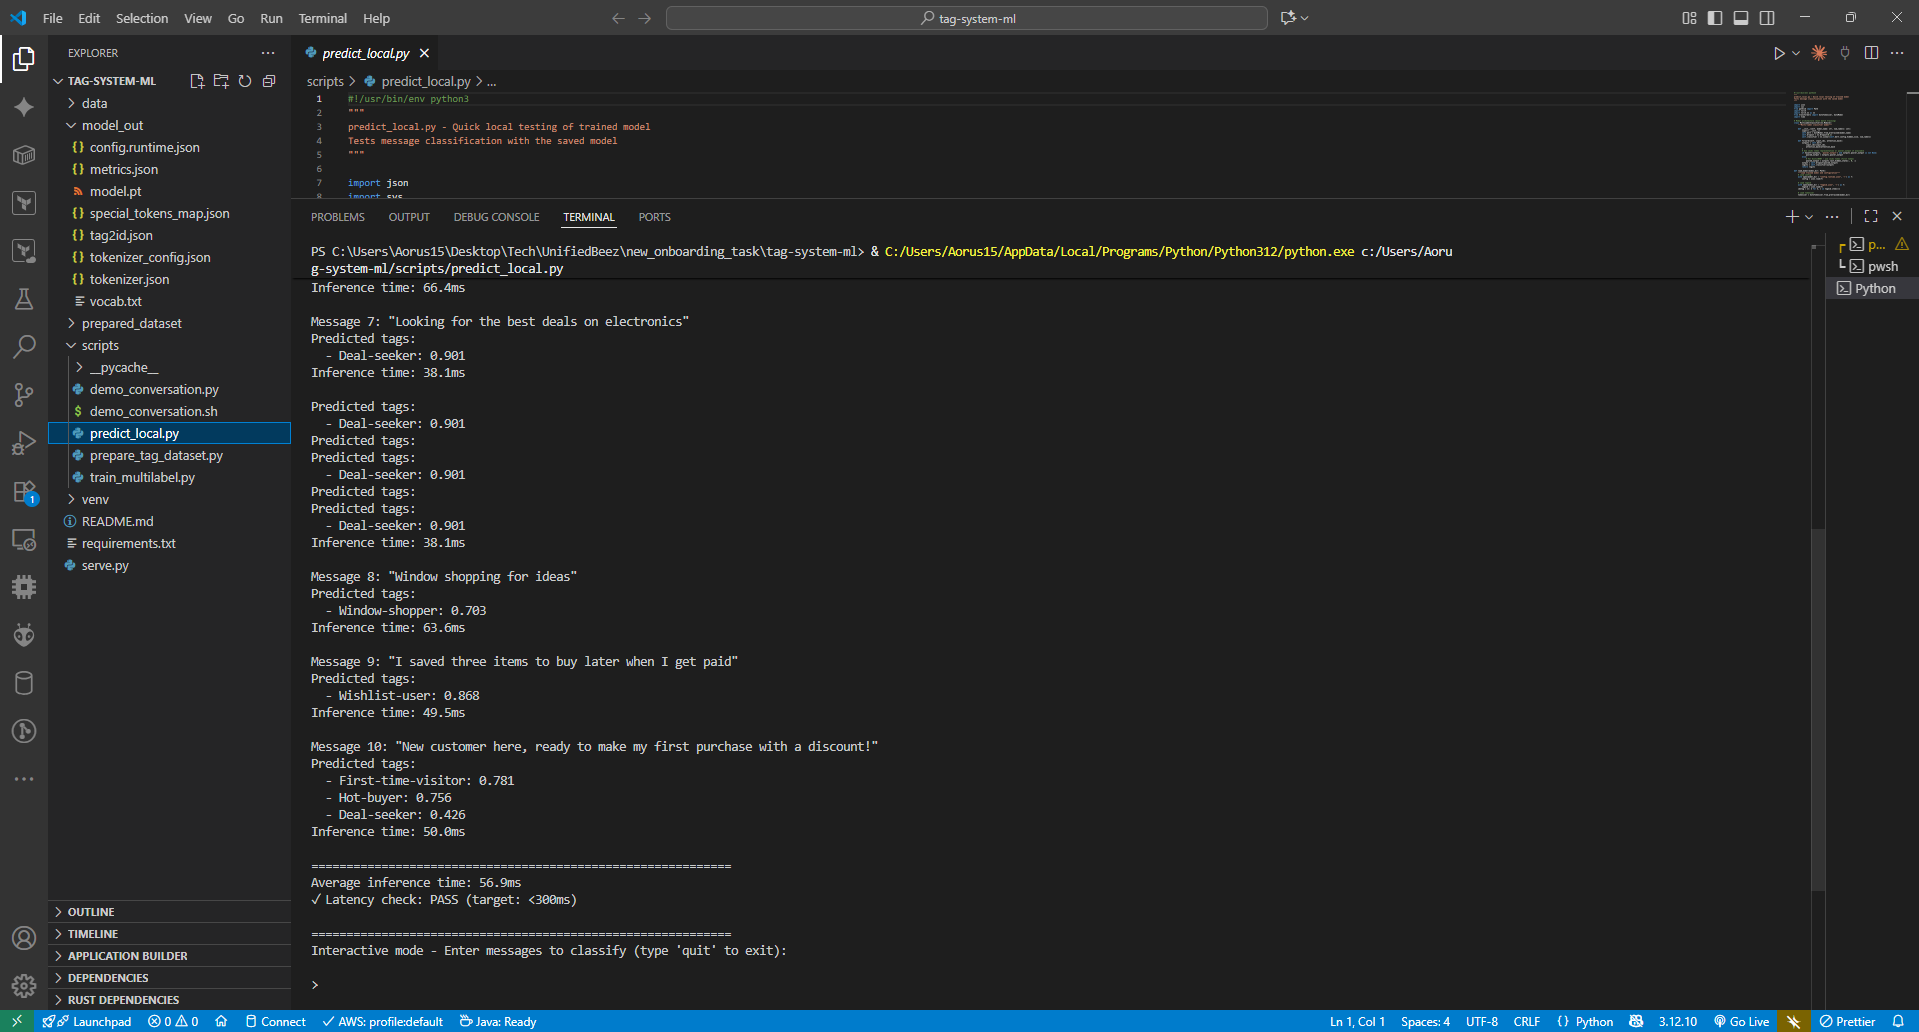Viewport: 1919px width, 1032px height.
Task: Open the Source Control view
Action: pos(24,395)
